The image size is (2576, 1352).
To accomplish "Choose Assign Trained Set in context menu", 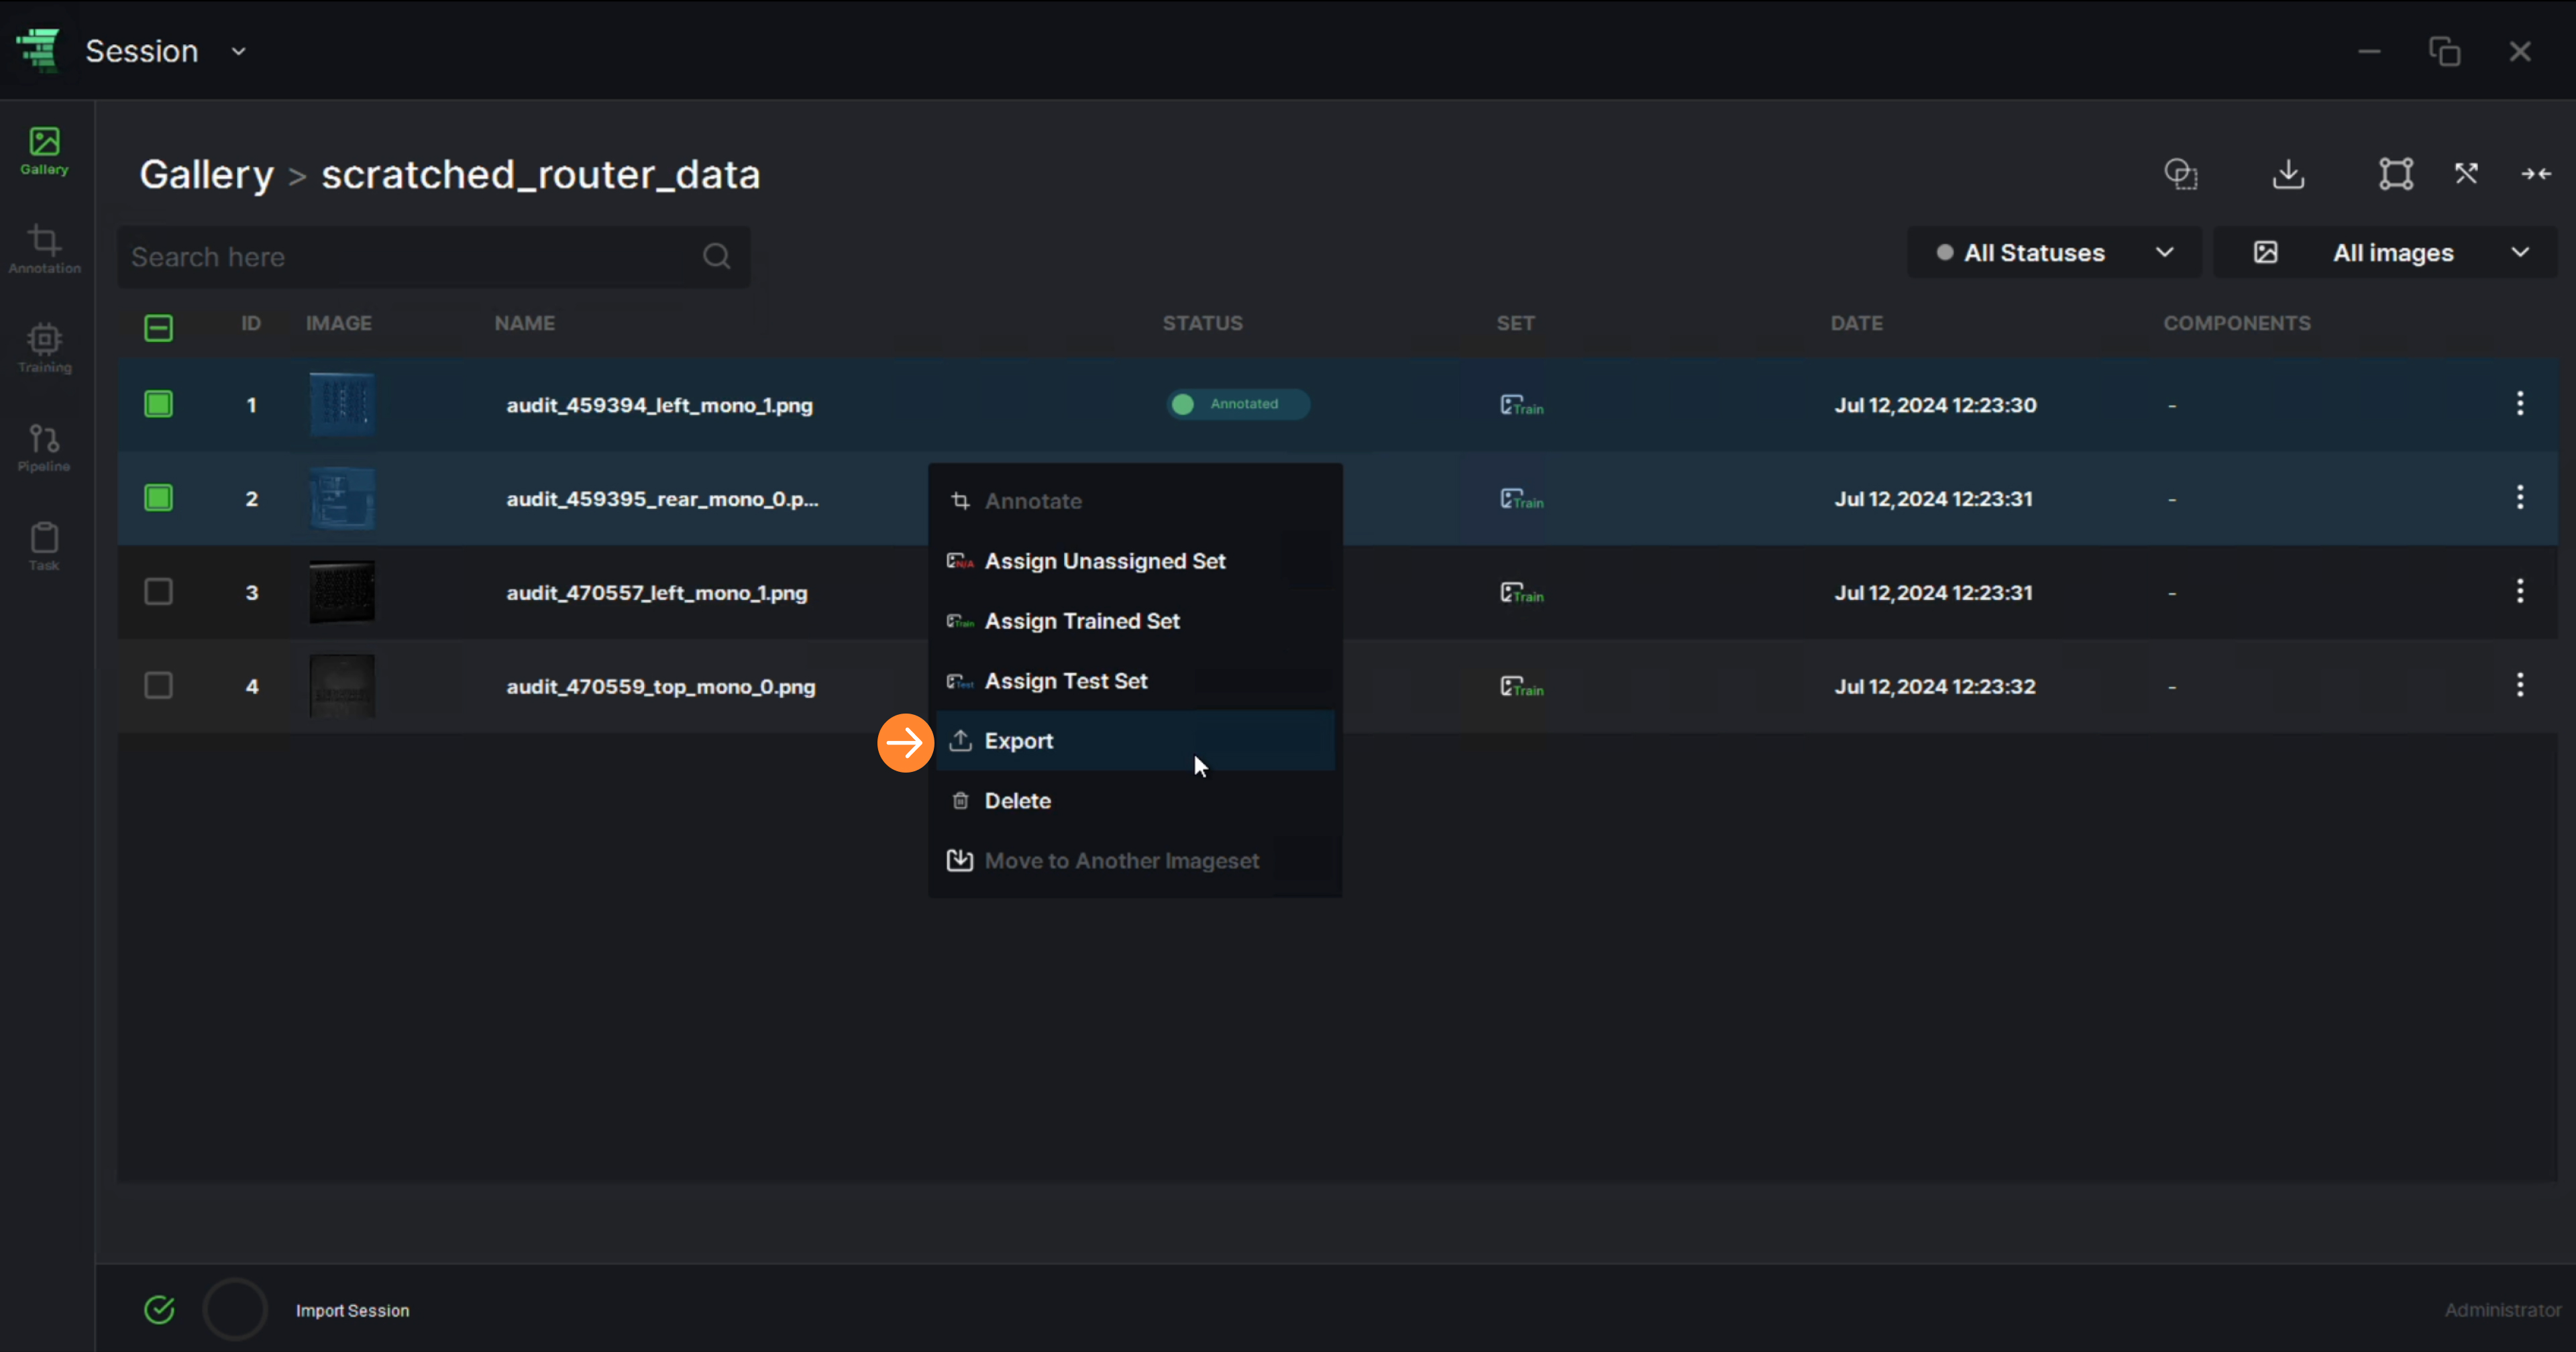I will point(1135,621).
